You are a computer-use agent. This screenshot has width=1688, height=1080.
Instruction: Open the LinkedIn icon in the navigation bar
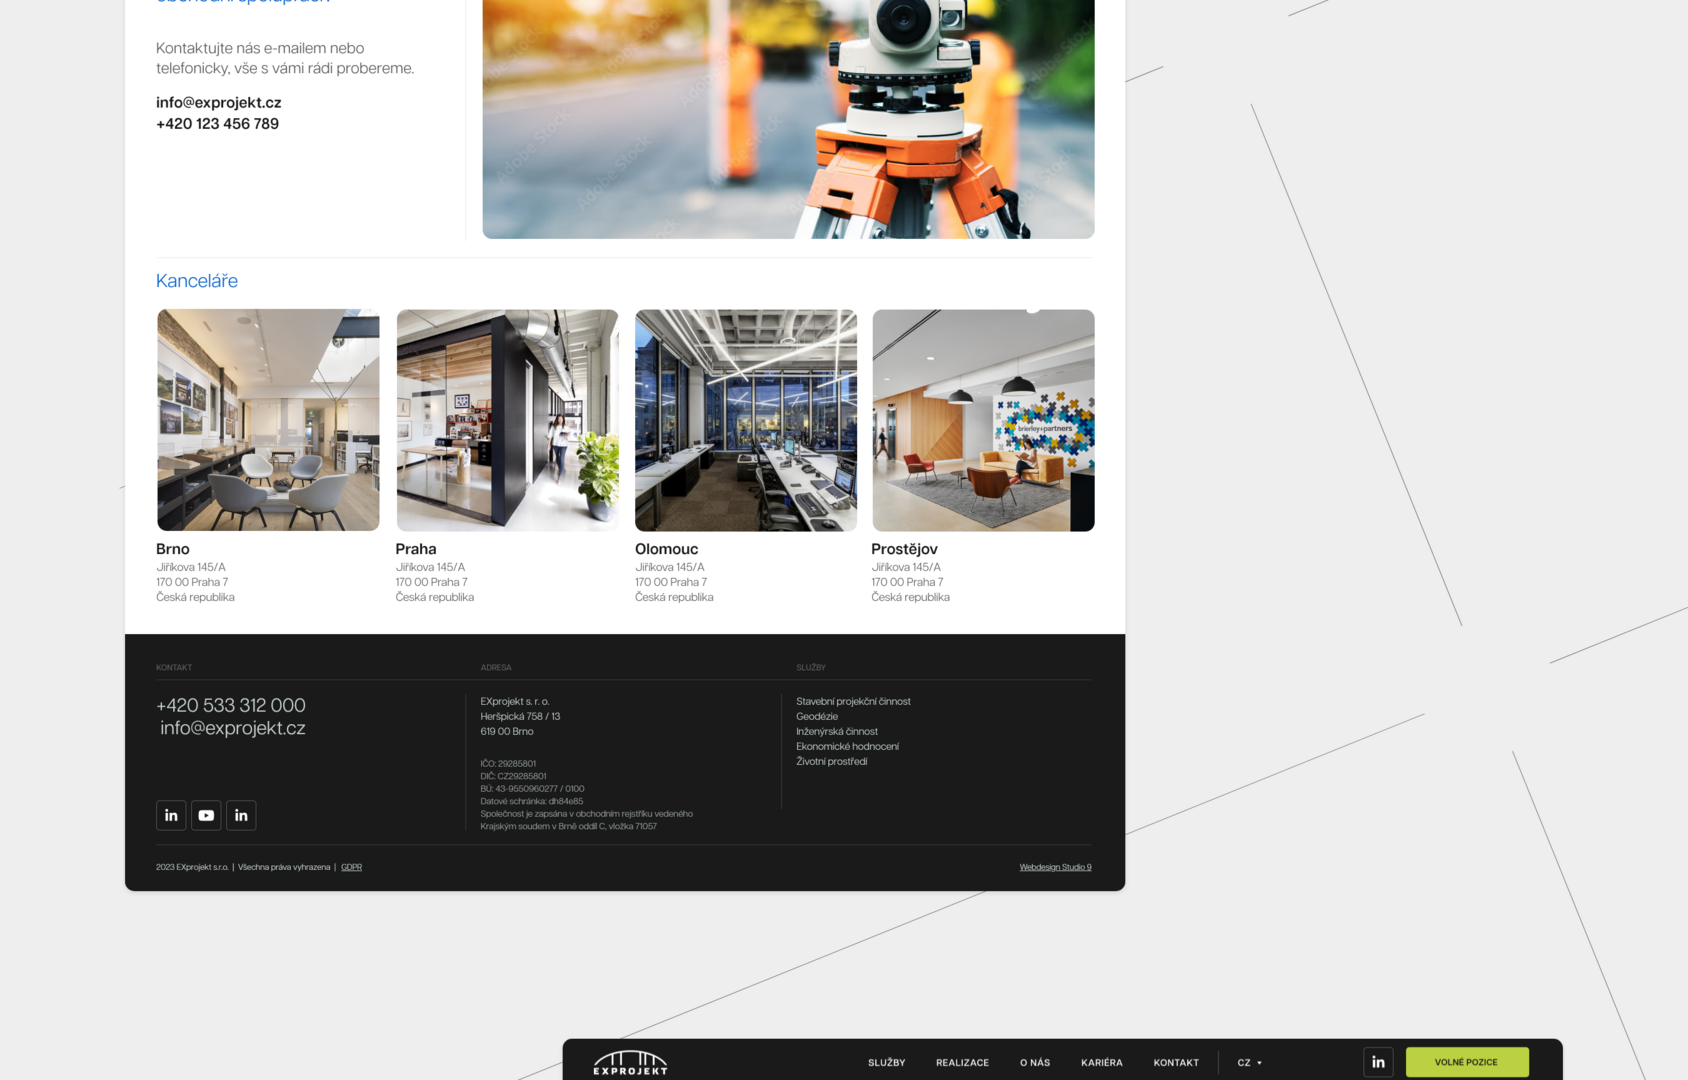click(1377, 1062)
